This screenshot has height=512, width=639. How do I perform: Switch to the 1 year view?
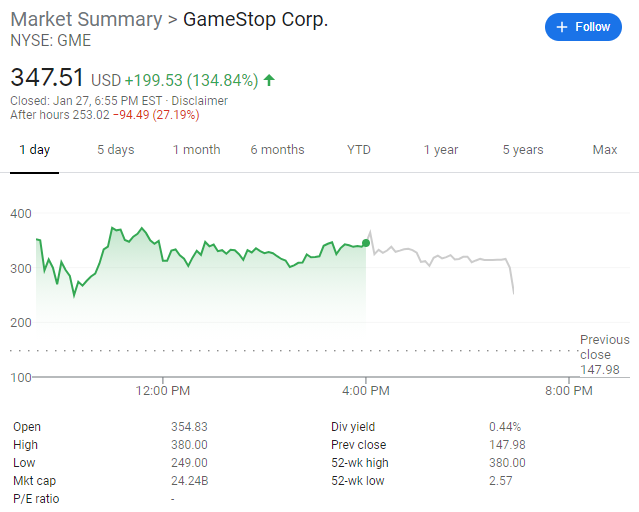[440, 150]
